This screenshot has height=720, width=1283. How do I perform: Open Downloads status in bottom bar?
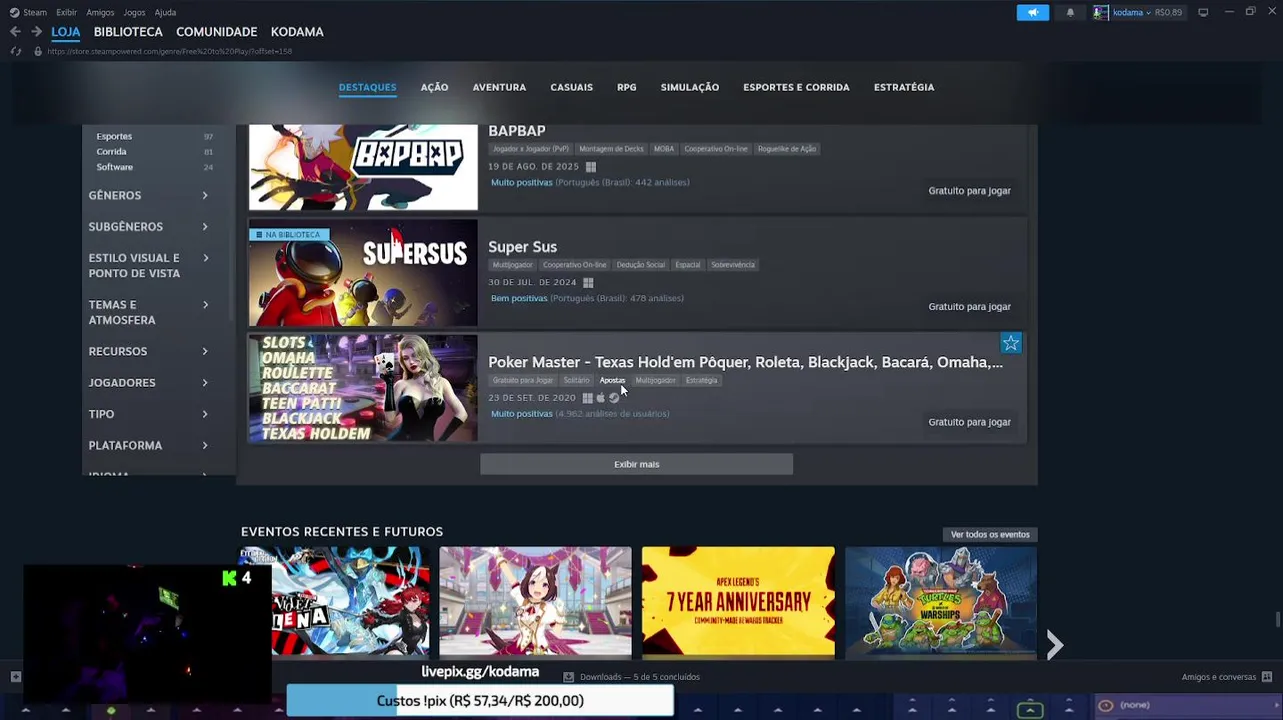[x=632, y=677]
